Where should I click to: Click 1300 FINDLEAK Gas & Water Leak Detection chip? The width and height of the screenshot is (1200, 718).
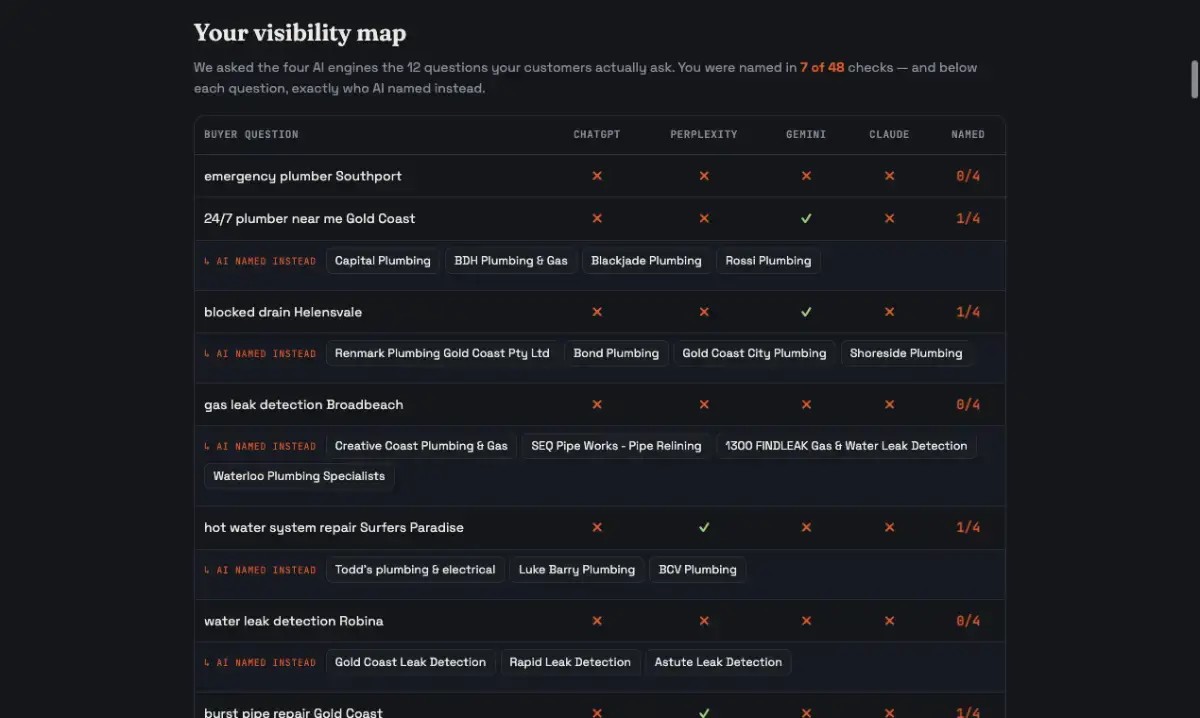[846, 446]
